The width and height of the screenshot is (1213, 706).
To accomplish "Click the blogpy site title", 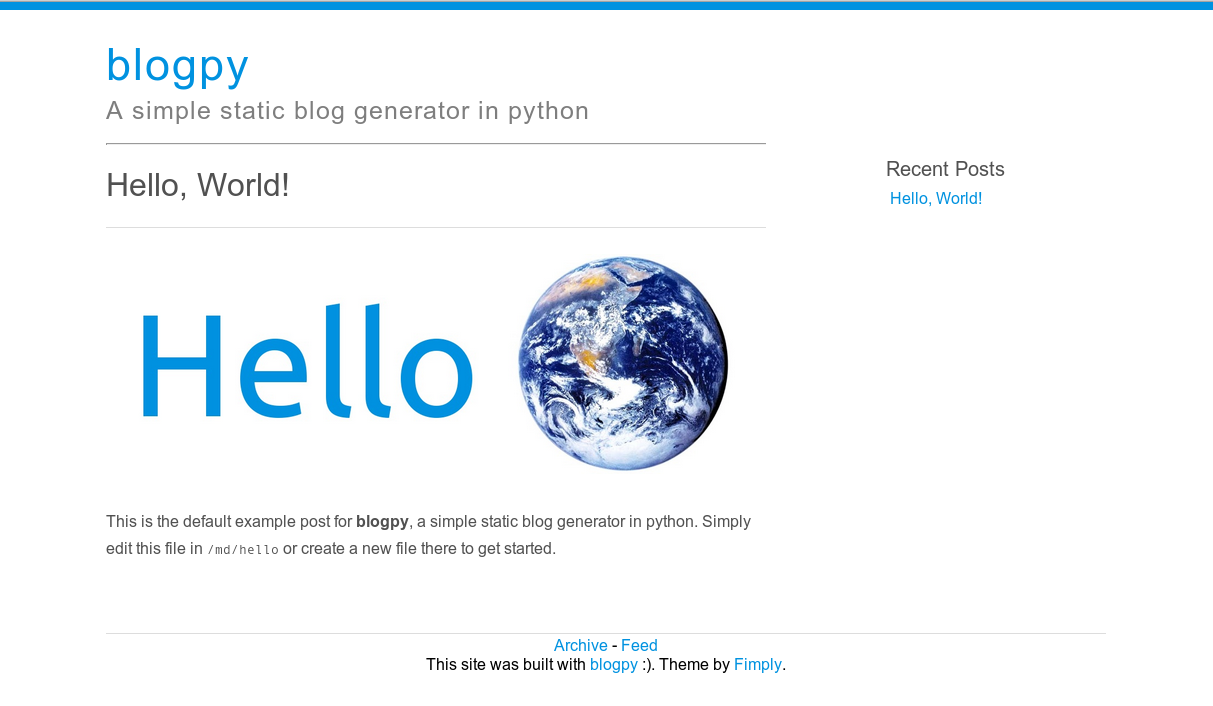I will (177, 66).
